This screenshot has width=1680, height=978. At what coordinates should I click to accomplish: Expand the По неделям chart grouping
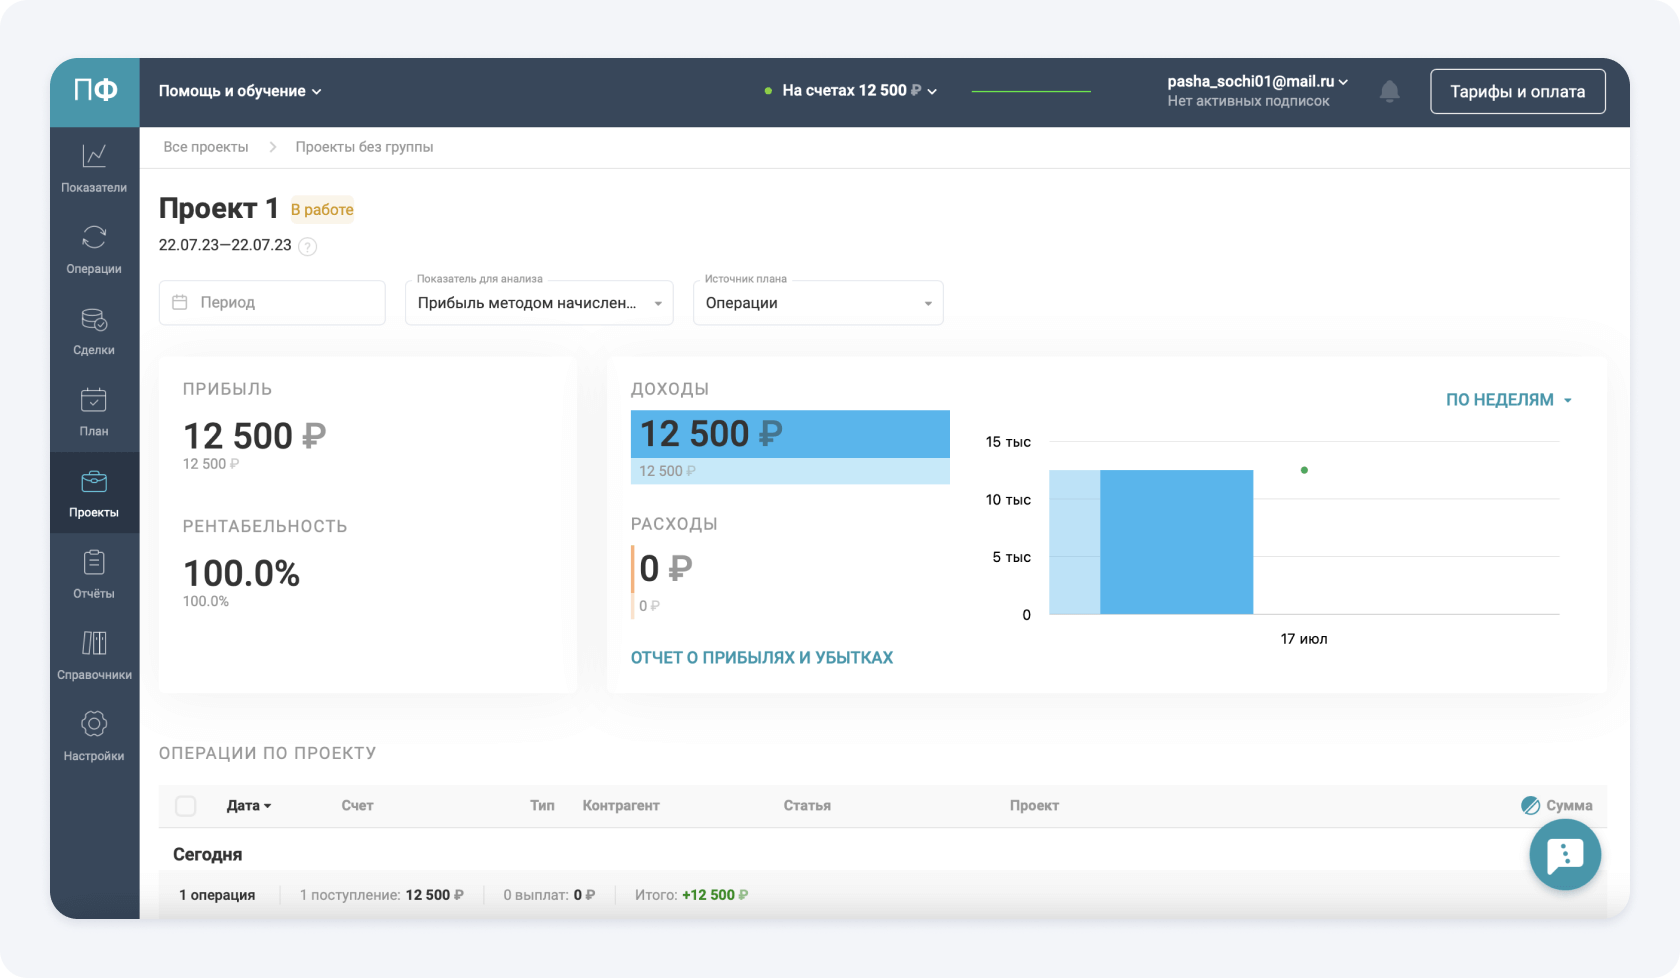tap(1508, 400)
